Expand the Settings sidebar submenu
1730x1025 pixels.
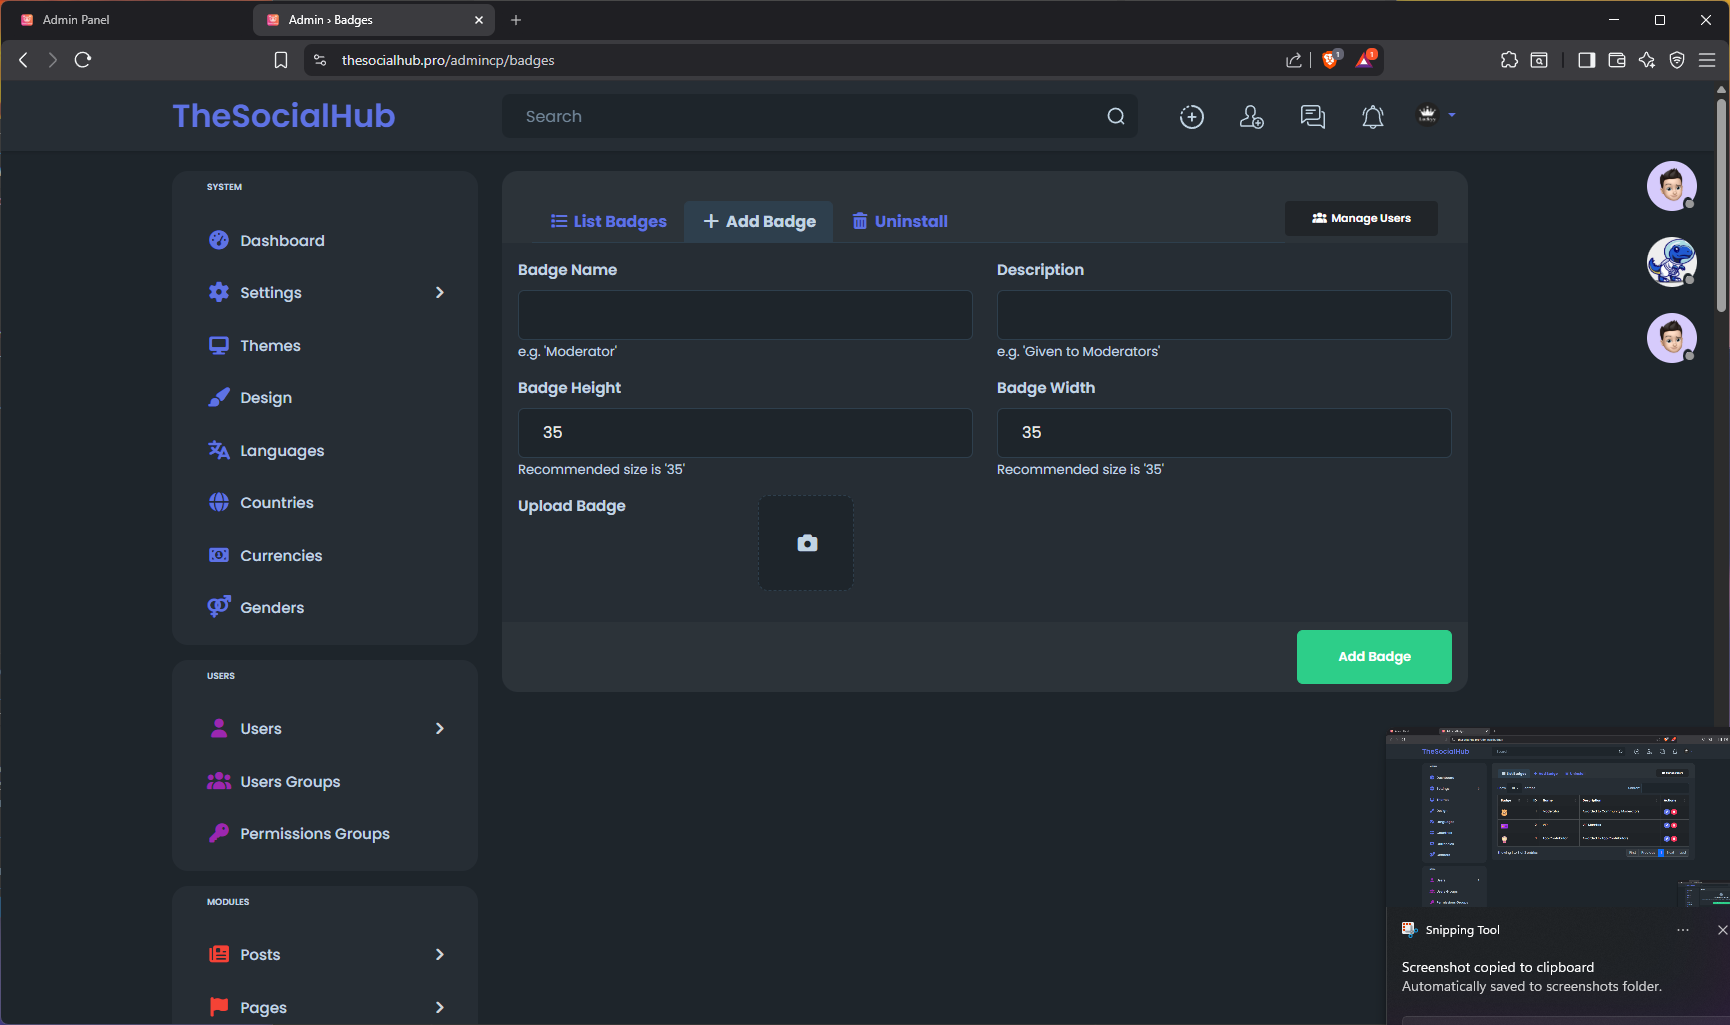pyautogui.click(x=439, y=293)
